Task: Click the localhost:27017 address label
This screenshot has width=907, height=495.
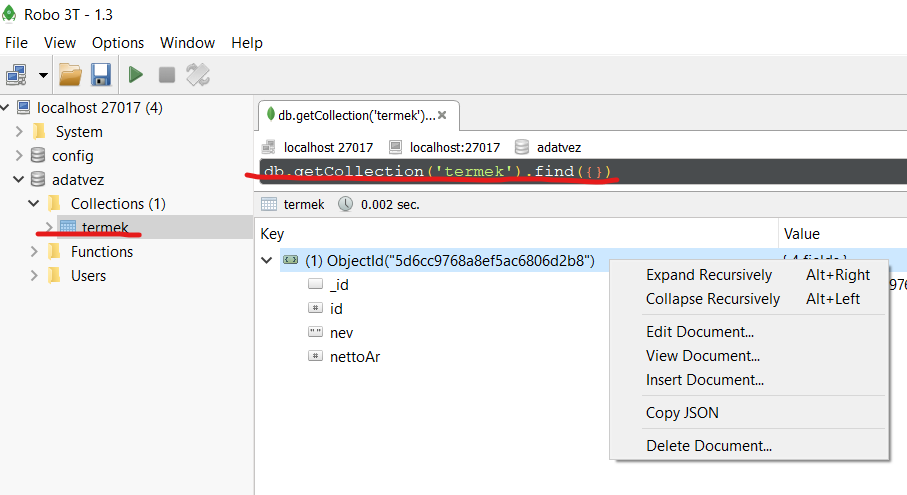Action: pyautogui.click(x=455, y=147)
